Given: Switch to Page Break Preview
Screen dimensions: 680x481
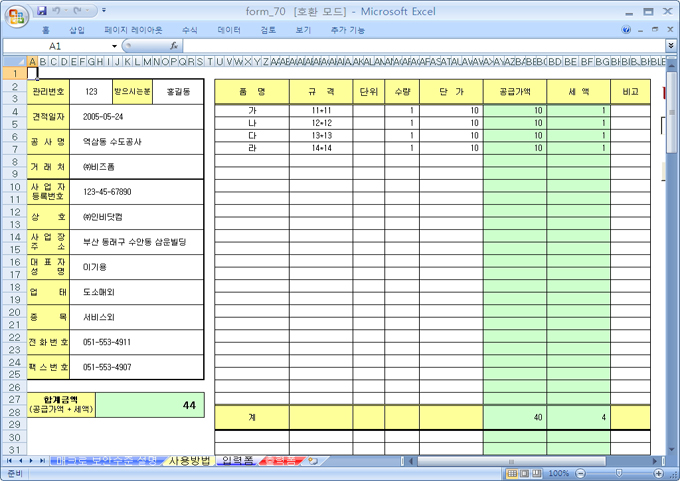Looking at the screenshot, I should [x=537, y=473].
